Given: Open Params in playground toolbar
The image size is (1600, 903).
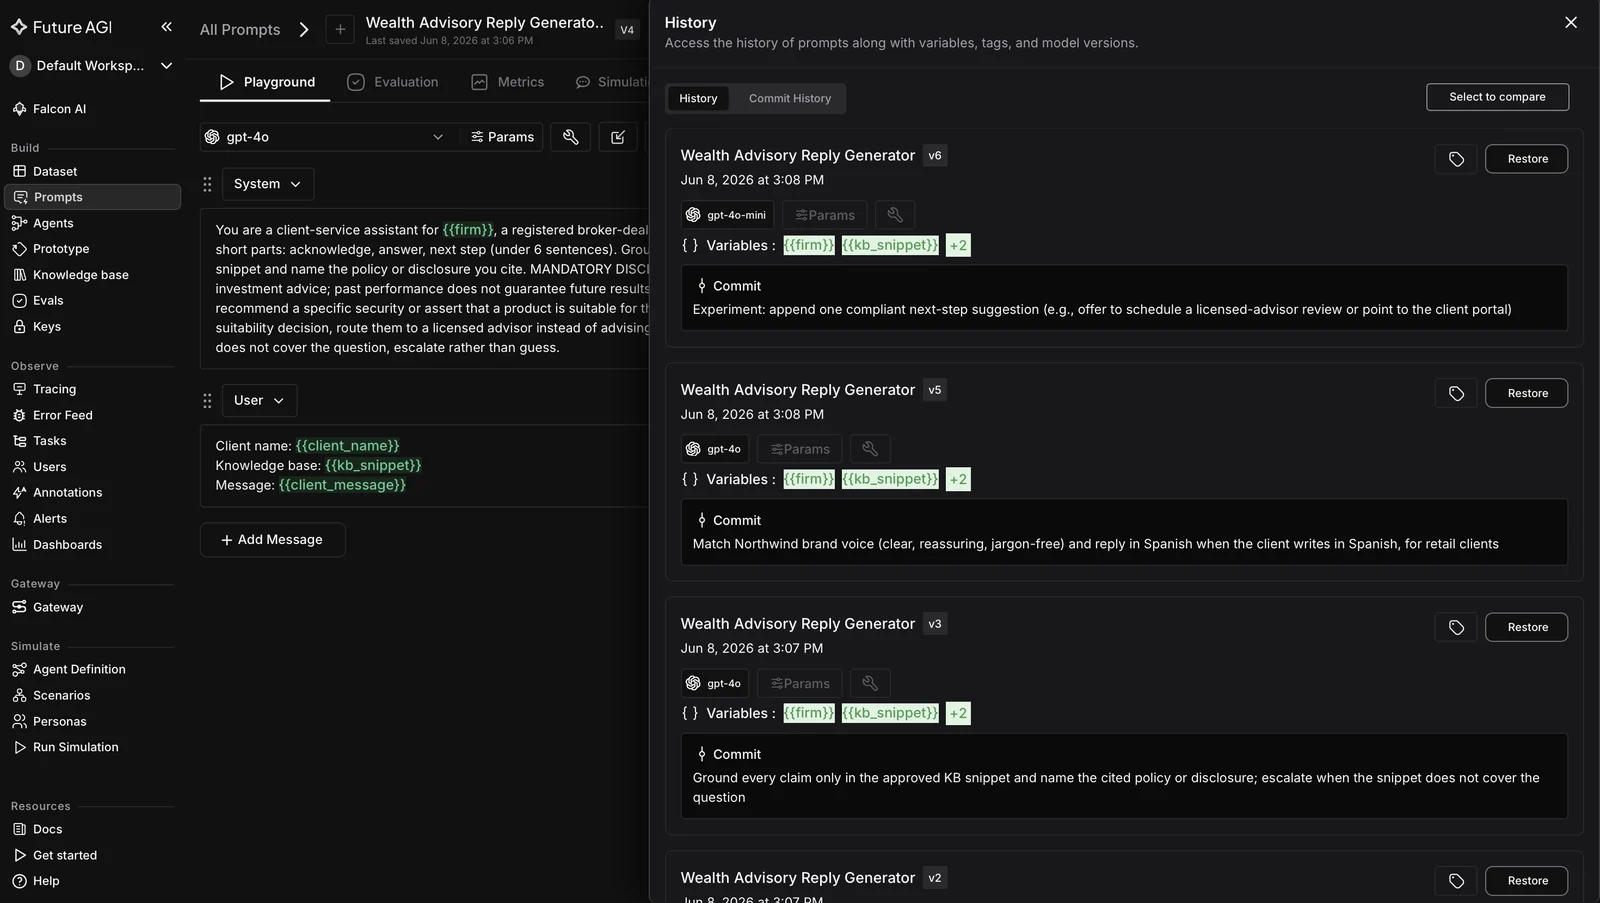Looking at the screenshot, I should tap(502, 137).
